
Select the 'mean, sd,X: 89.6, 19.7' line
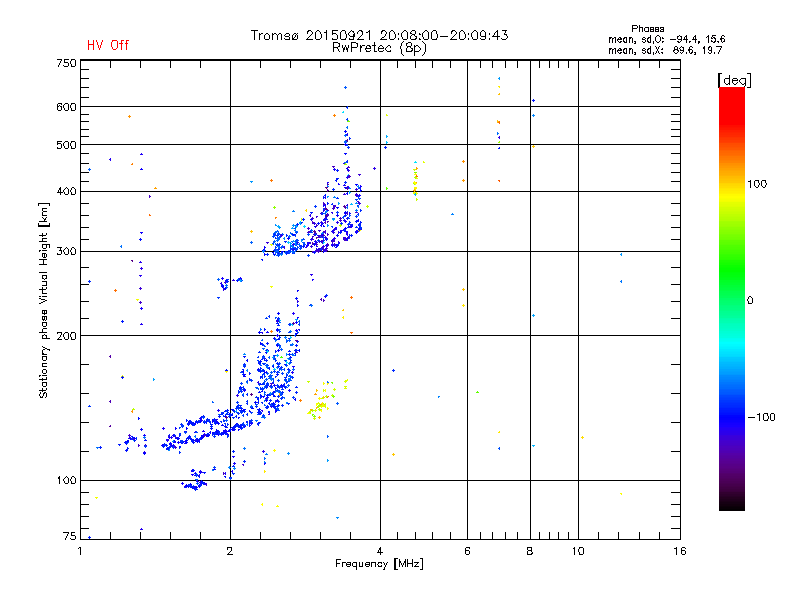click(x=665, y=50)
